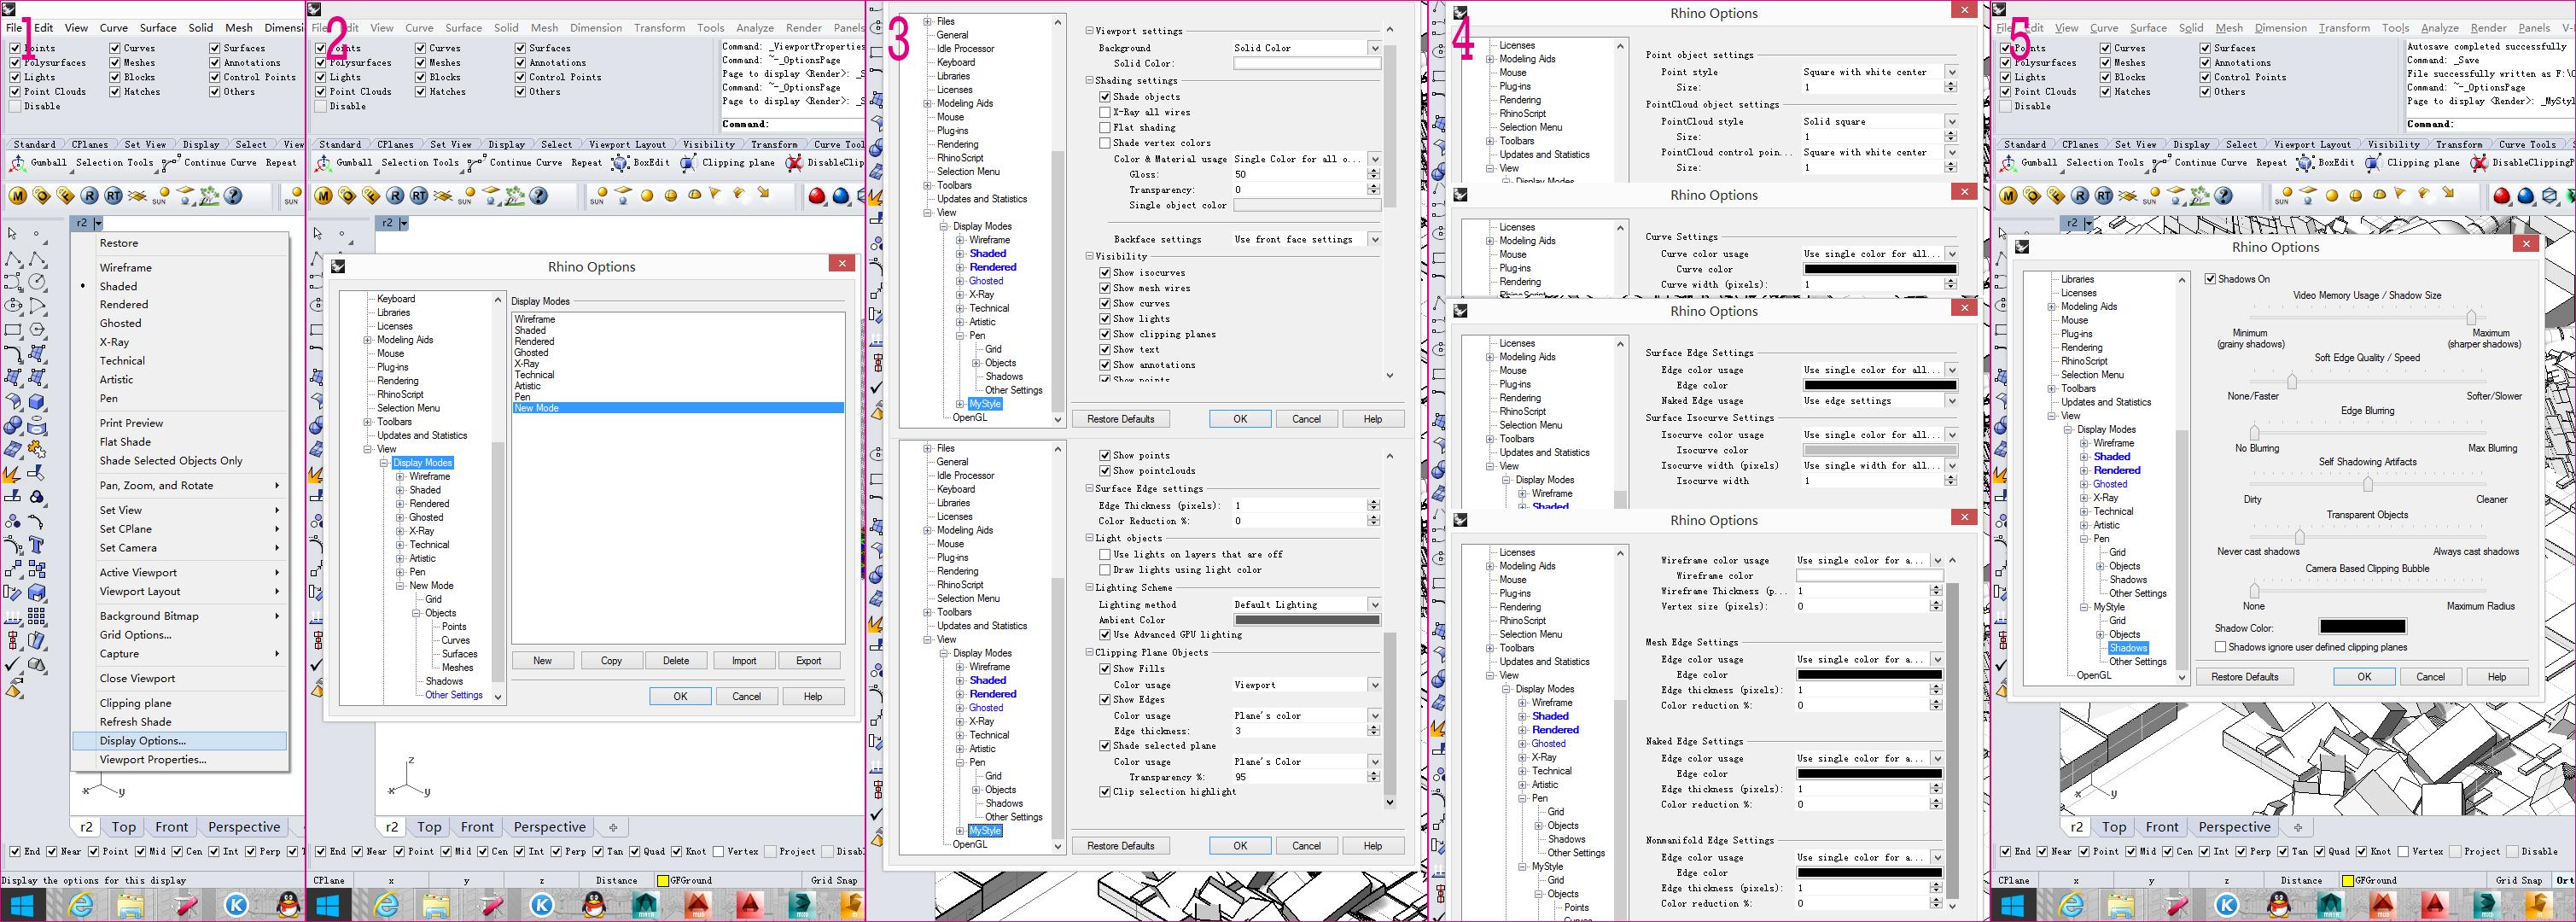Click the Export display mode button

(x=808, y=661)
